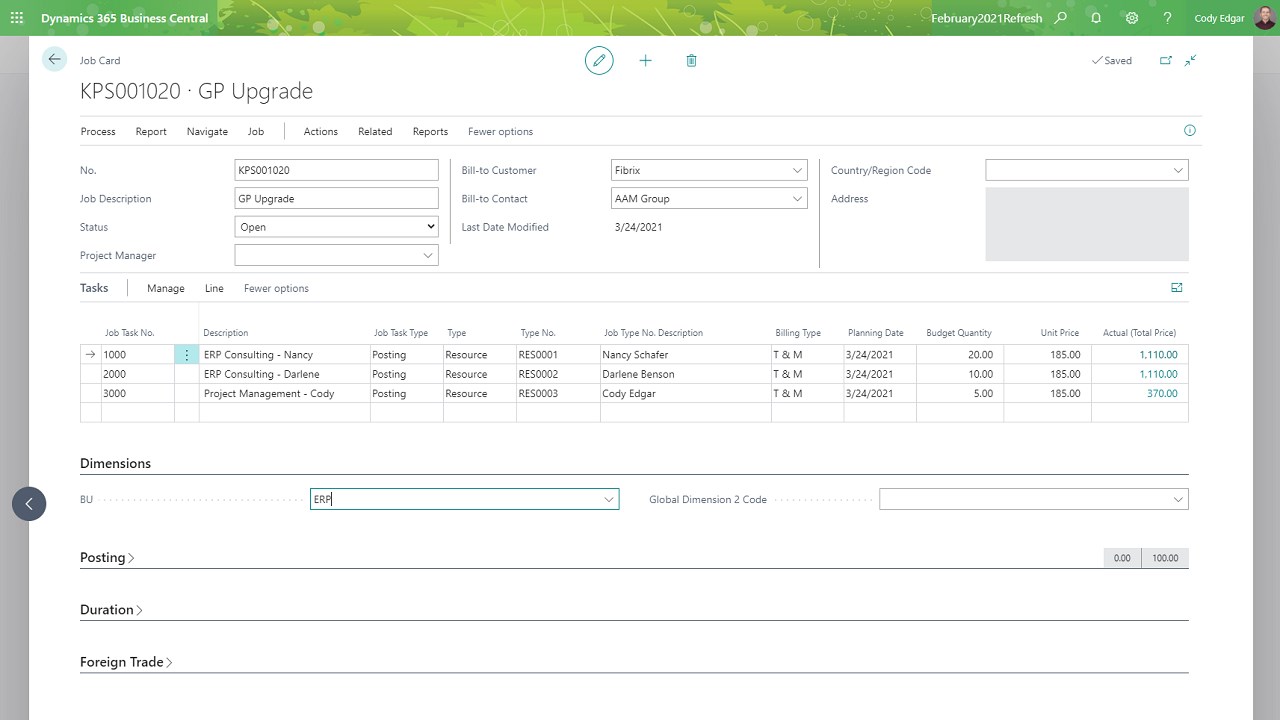Open the app launcher waffle menu
This screenshot has width=1280, height=720.
[x=17, y=18]
